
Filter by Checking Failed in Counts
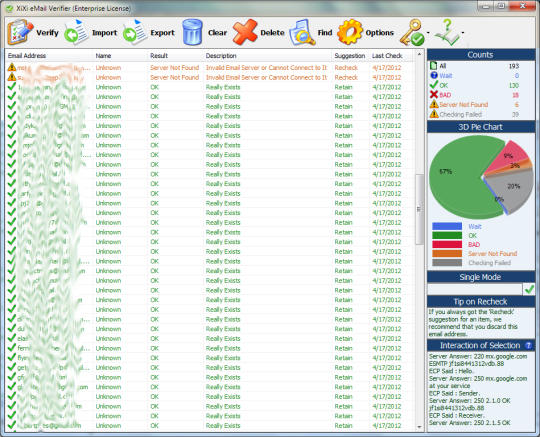coord(460,114)
